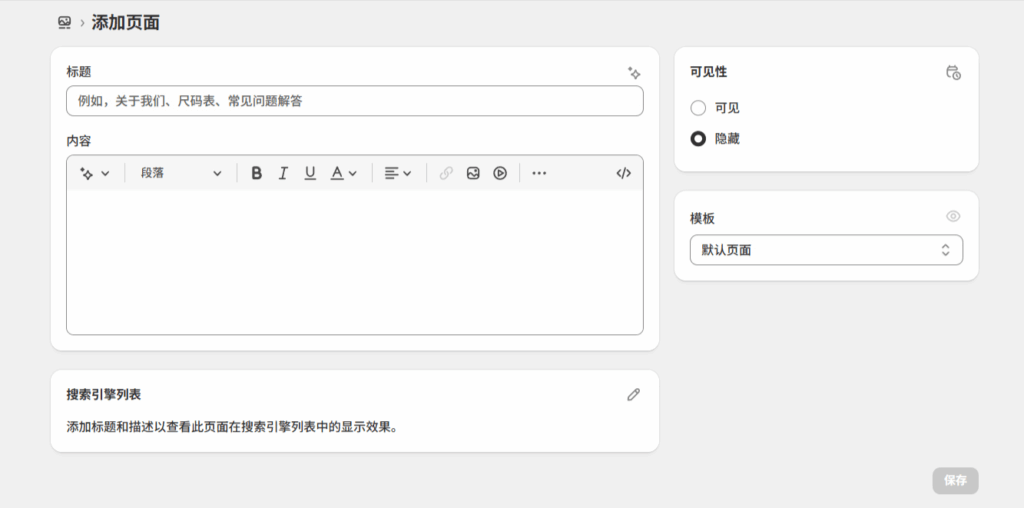The width and height of the screenshot is (1024, 508).
Task: Edit 搜索引擎列表 with pencil icon
Action: tap(633, 395)
